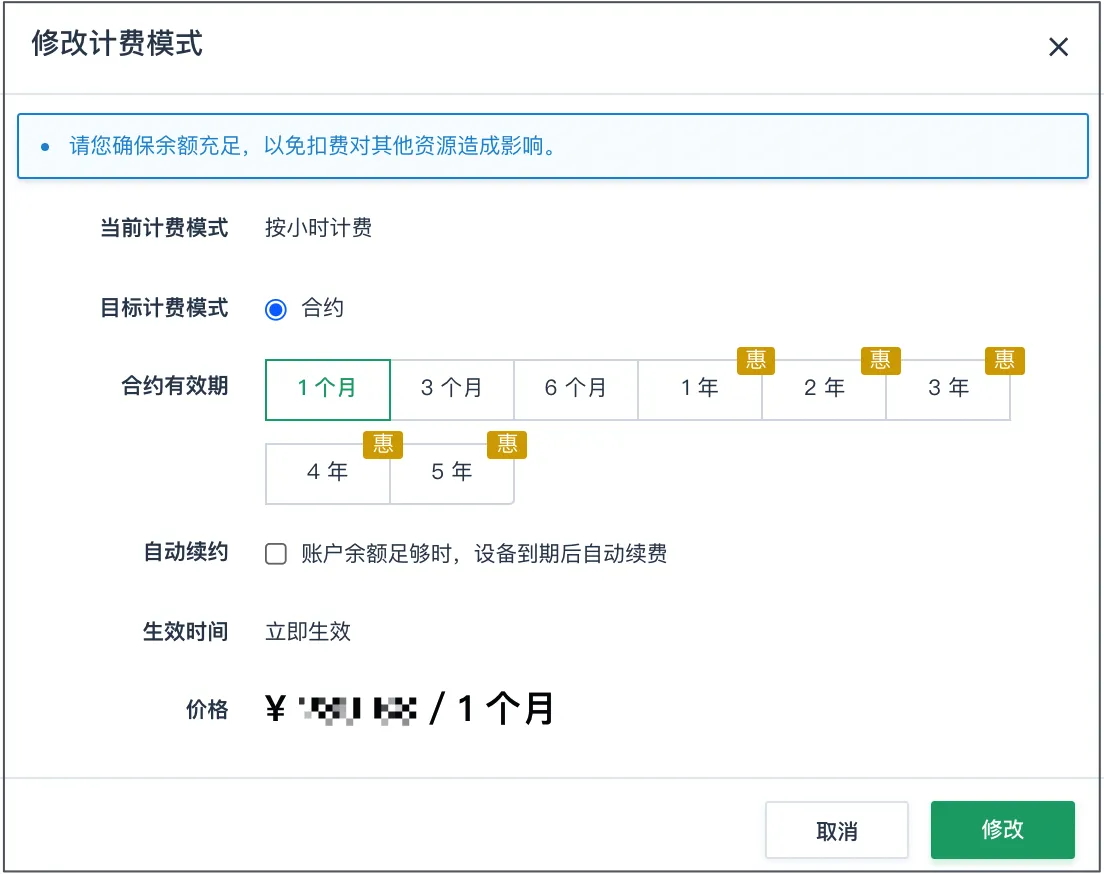
Task: Select the 1 年 contract option
Action: coord(700,389)
